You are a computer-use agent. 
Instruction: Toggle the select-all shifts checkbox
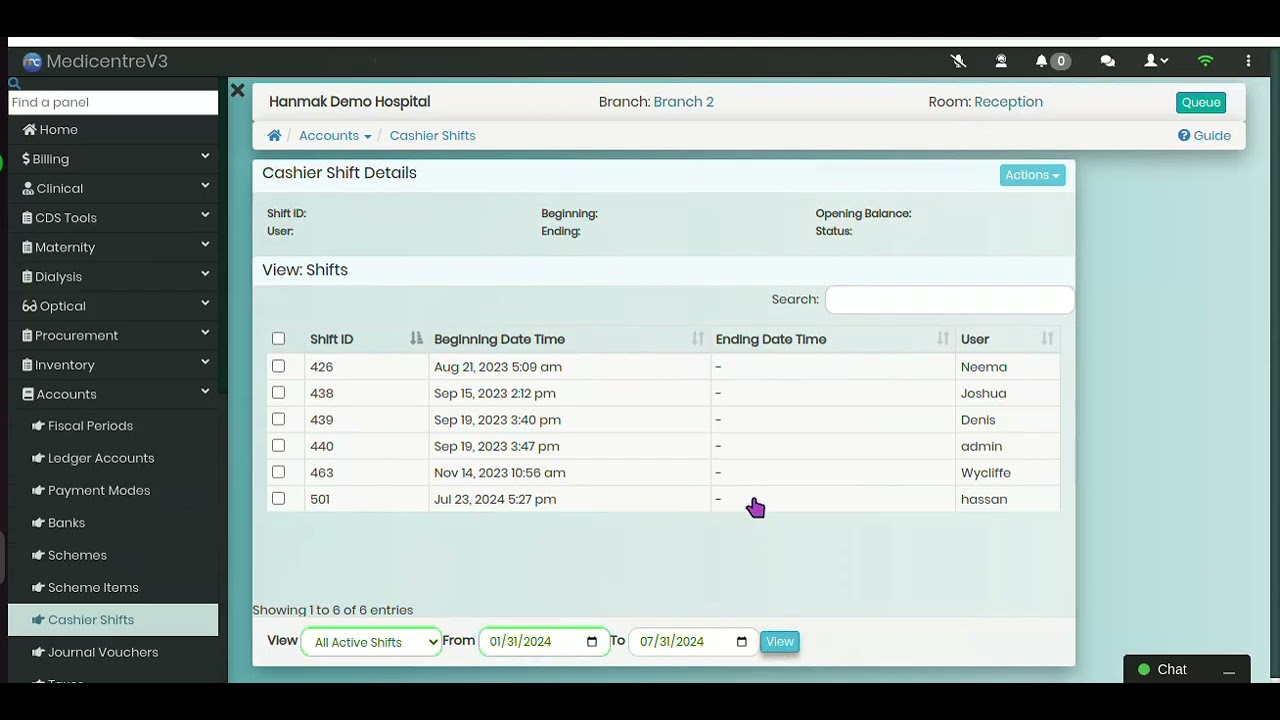click(x=278, y=339)
